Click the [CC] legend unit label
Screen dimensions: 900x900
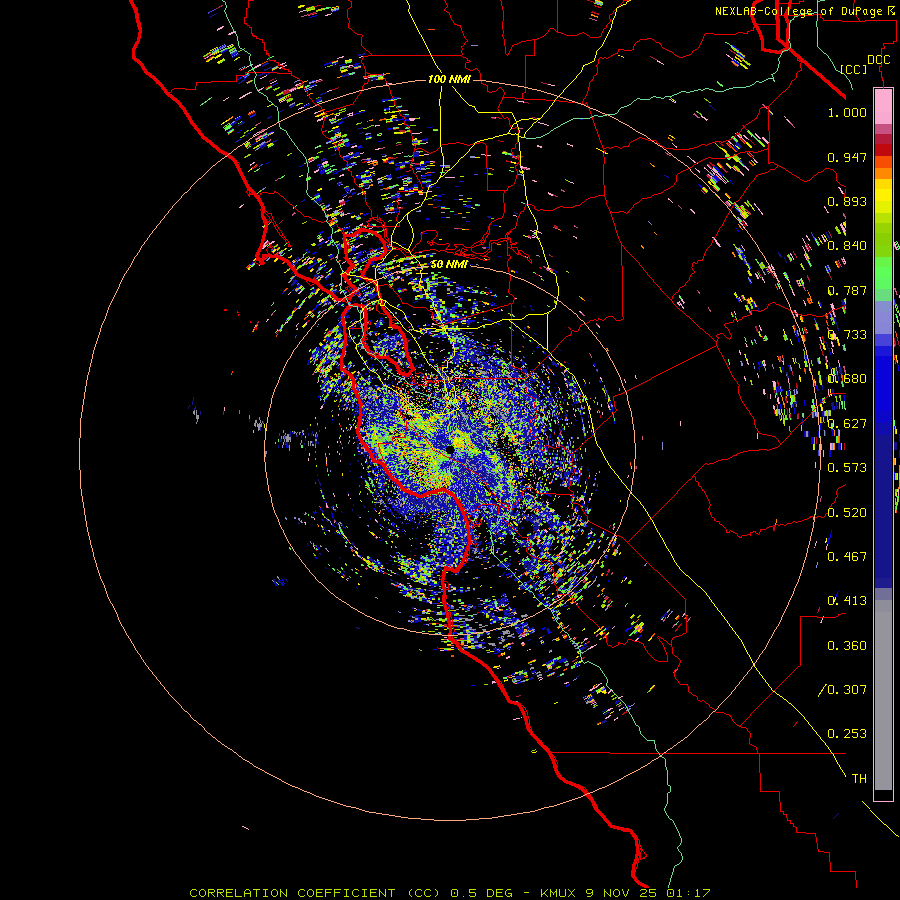pyautogui.click(x=853, y=69)
